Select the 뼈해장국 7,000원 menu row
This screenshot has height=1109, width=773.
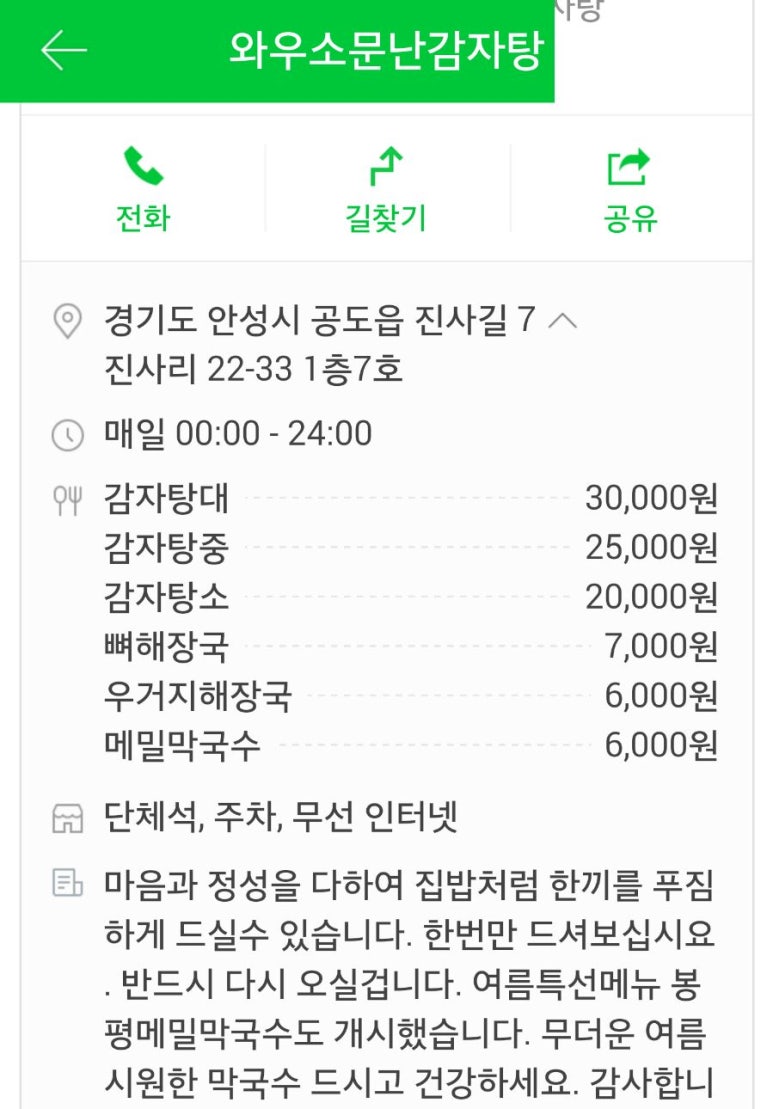coord(410,647)
